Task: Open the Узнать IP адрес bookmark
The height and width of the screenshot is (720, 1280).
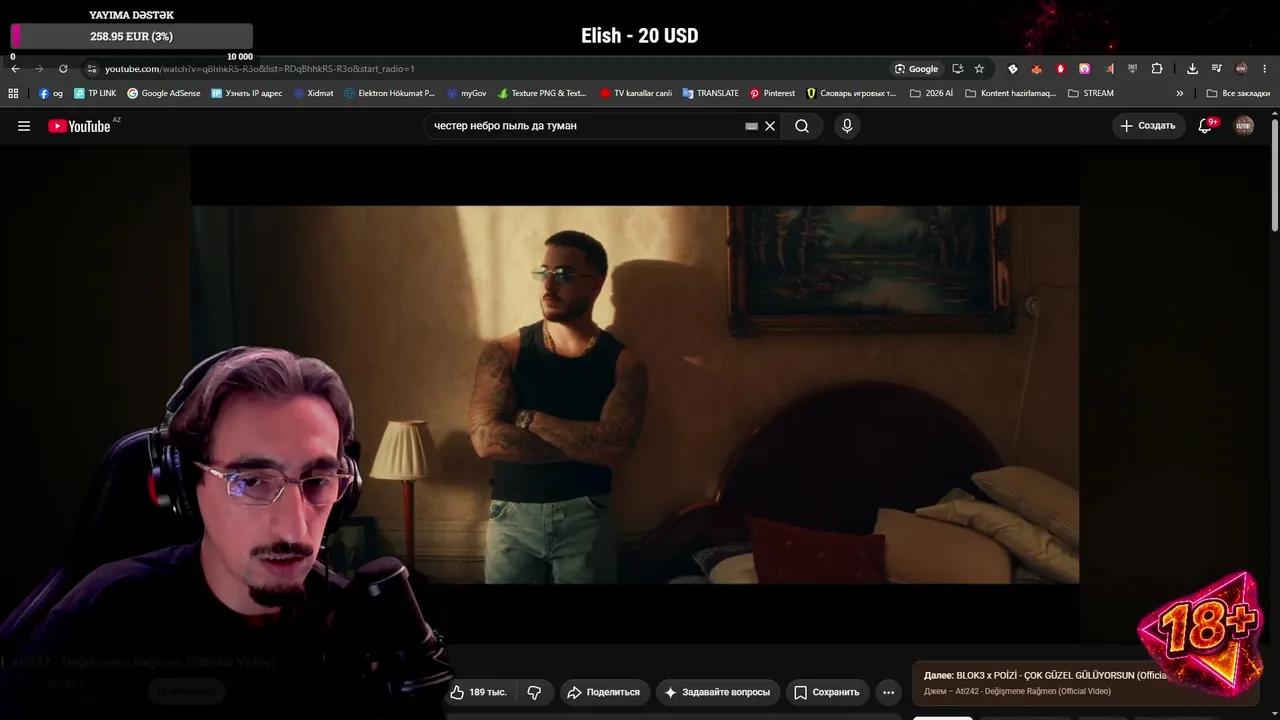Action: tap(247, 93)
